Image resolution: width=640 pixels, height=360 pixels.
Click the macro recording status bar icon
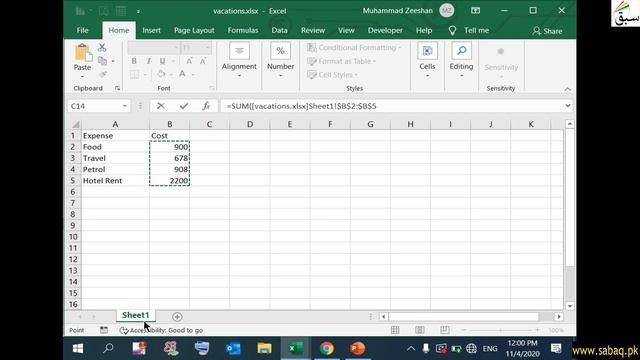pos(104,330)
